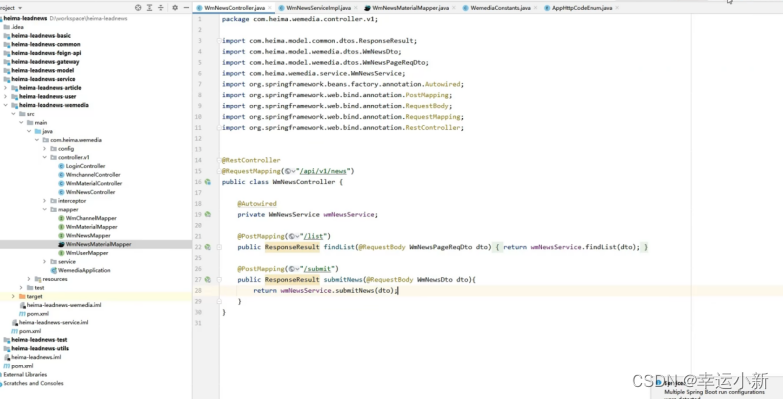784x399 pixels.
Task: Expand the test folder under src
Action: (x=21, y=288)
